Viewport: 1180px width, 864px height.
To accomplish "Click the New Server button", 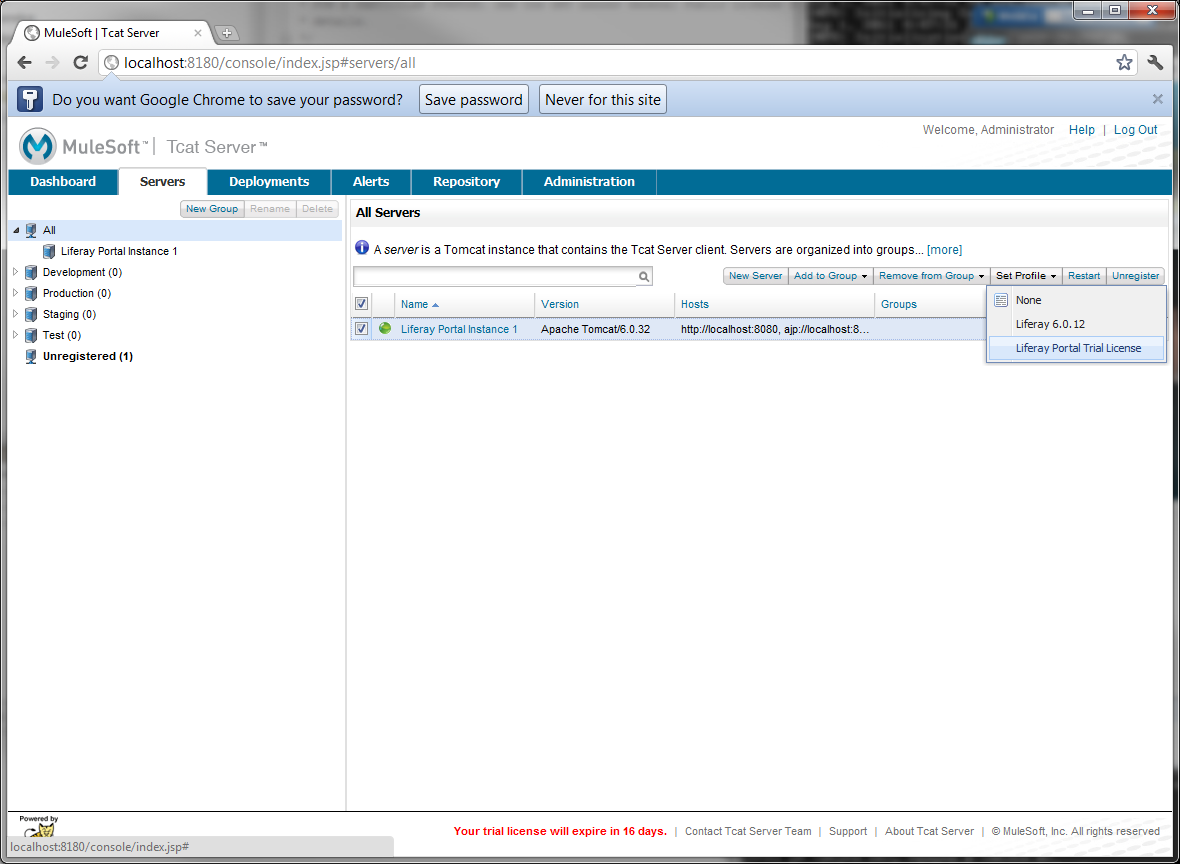I will click(756, 276).
